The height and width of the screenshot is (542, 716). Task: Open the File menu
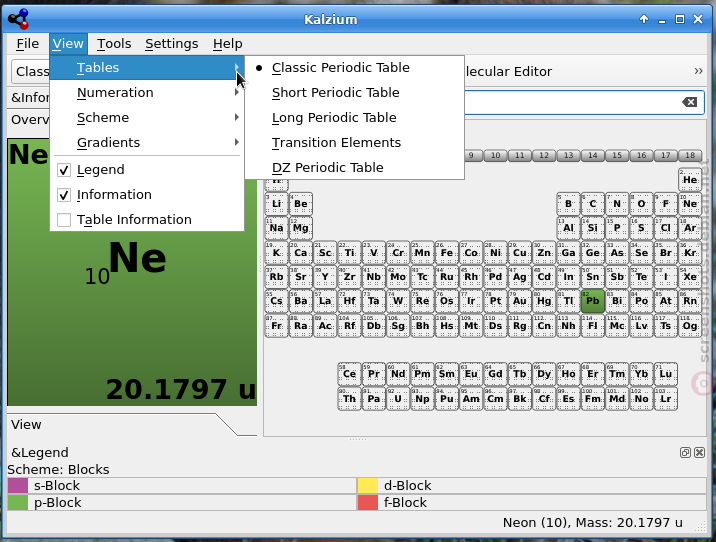coord(27,44)
